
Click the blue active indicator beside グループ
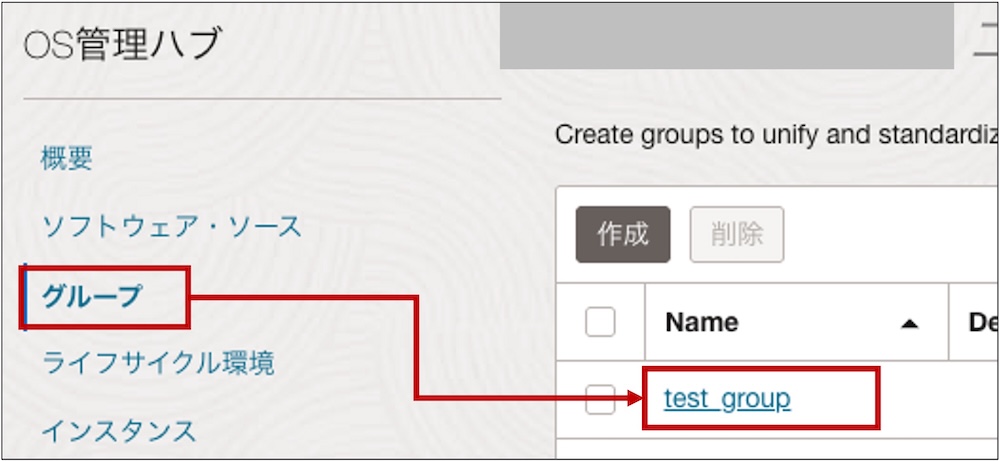(x=24, y=297)
